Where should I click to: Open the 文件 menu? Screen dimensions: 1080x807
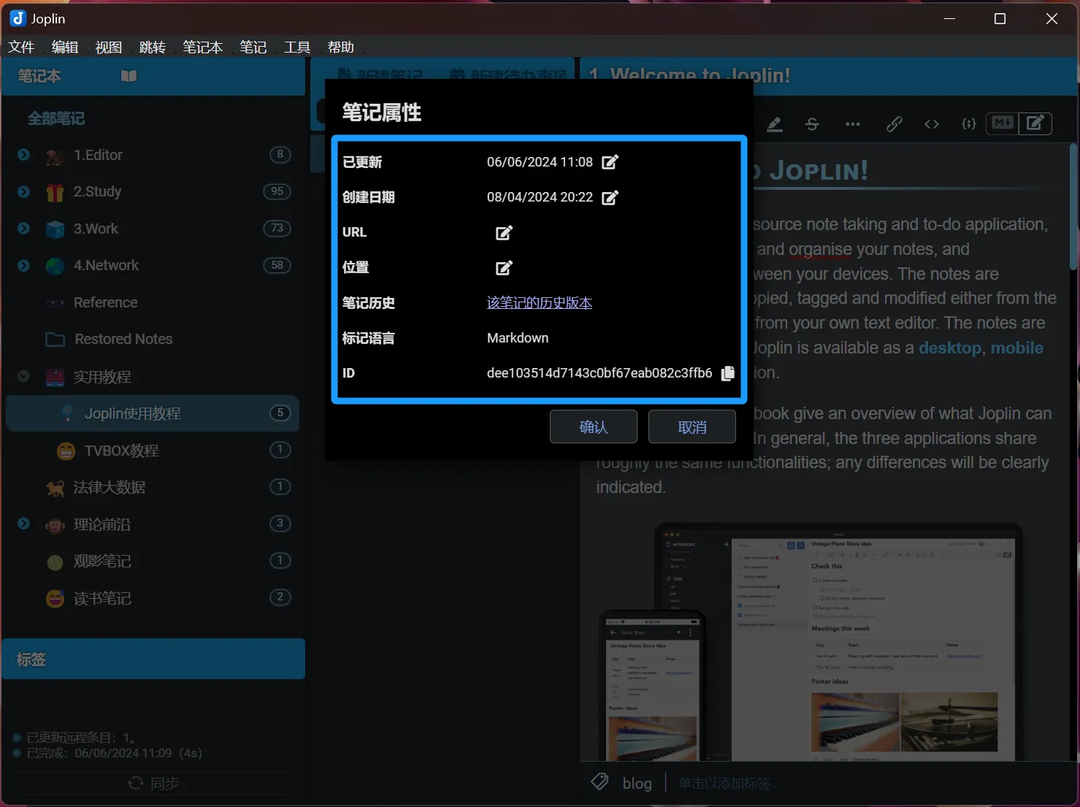[21, 47]
